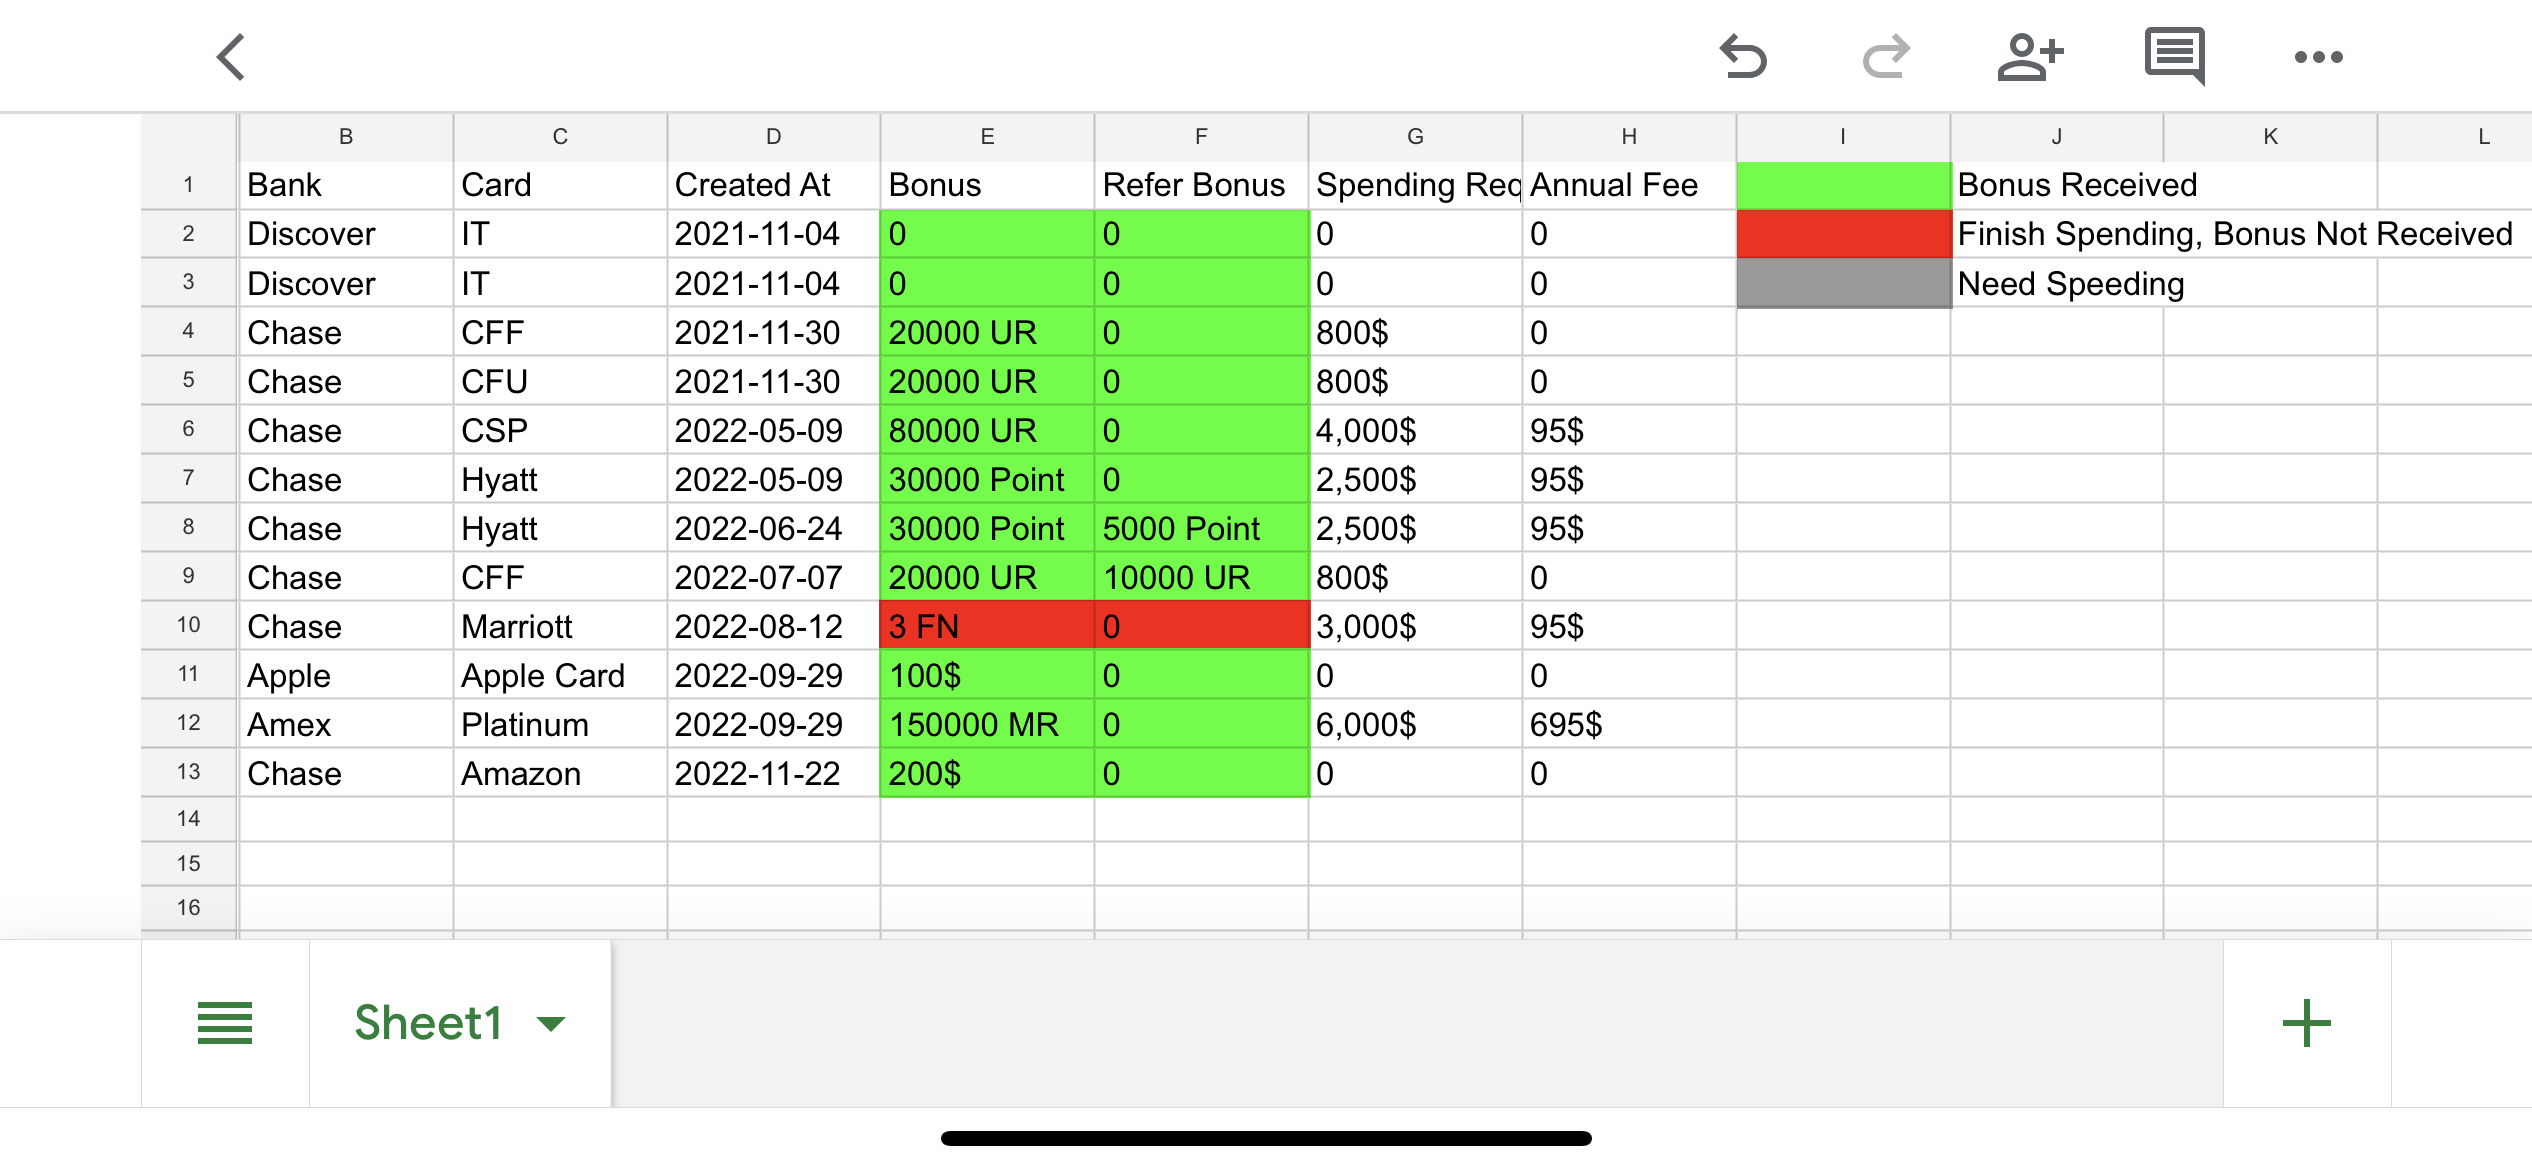Image resolution: width=2532 pixels, height=1170 pixels.
Task: Select the 'Bank' header cell
Action: pos(346,185)
